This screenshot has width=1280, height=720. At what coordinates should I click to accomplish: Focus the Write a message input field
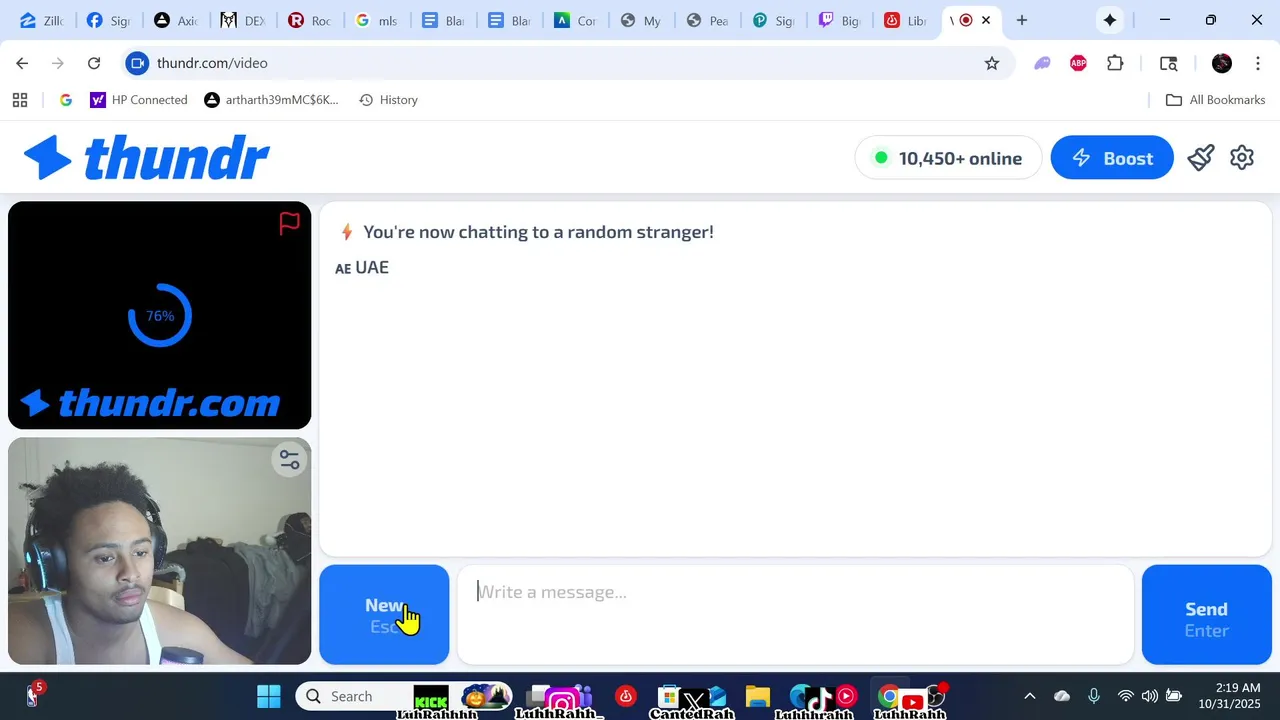(x=795, y=614)
